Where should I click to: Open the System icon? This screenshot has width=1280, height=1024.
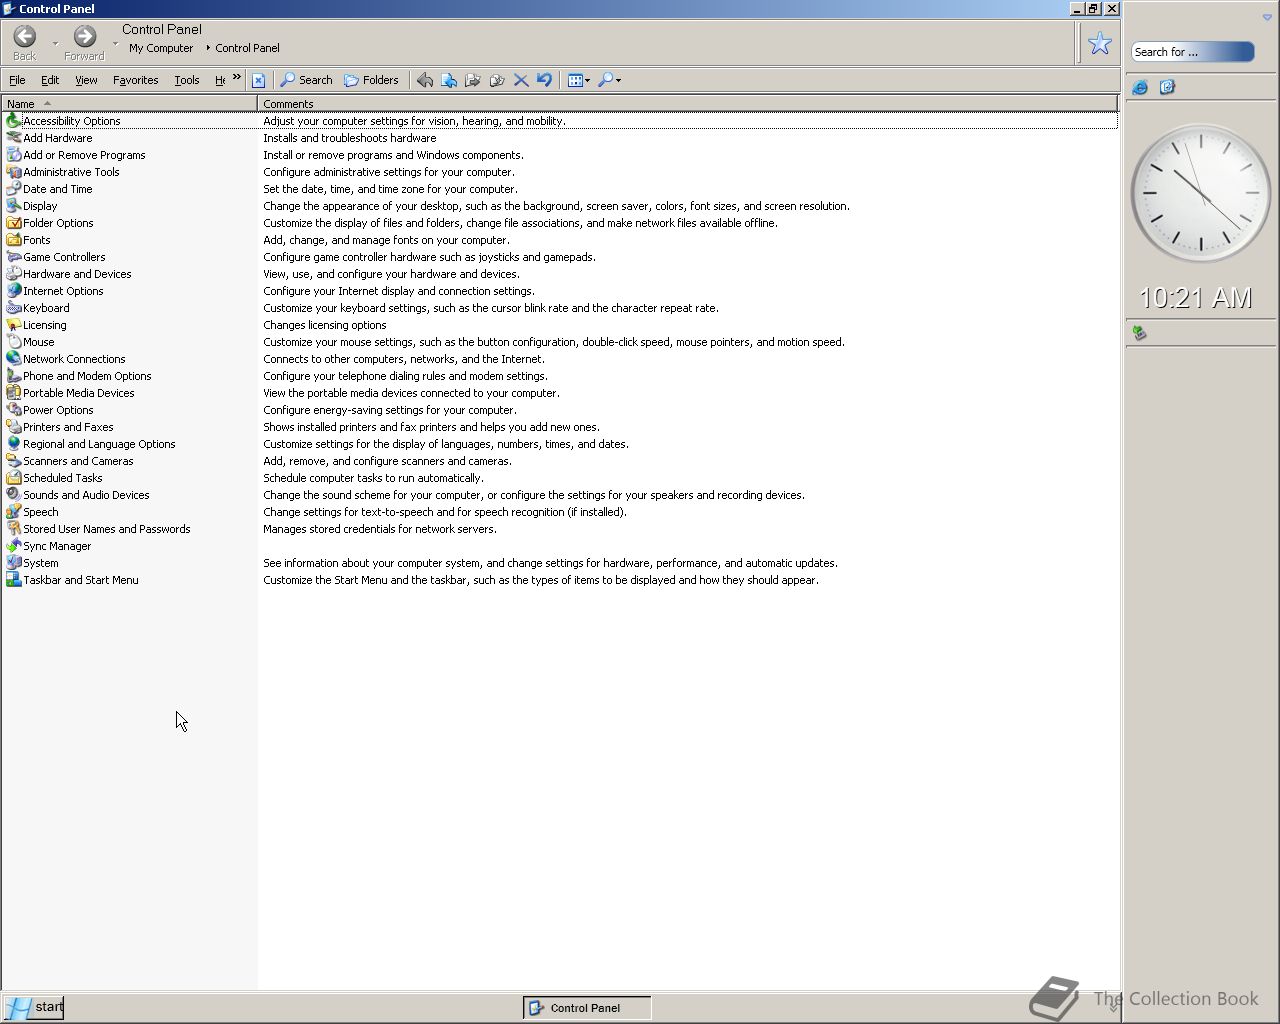click(x=13, y=563)
